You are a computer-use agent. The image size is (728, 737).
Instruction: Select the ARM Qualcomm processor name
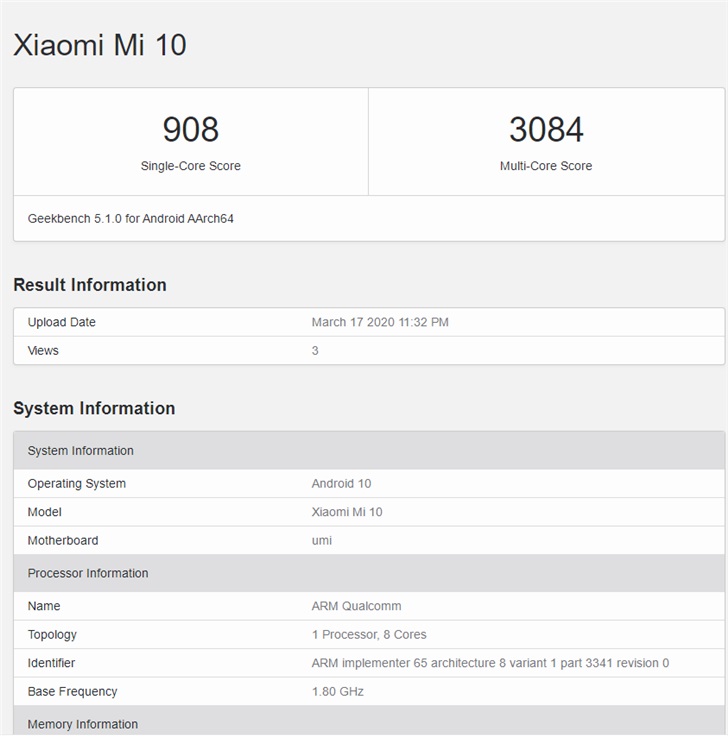(x=356, y=606)
